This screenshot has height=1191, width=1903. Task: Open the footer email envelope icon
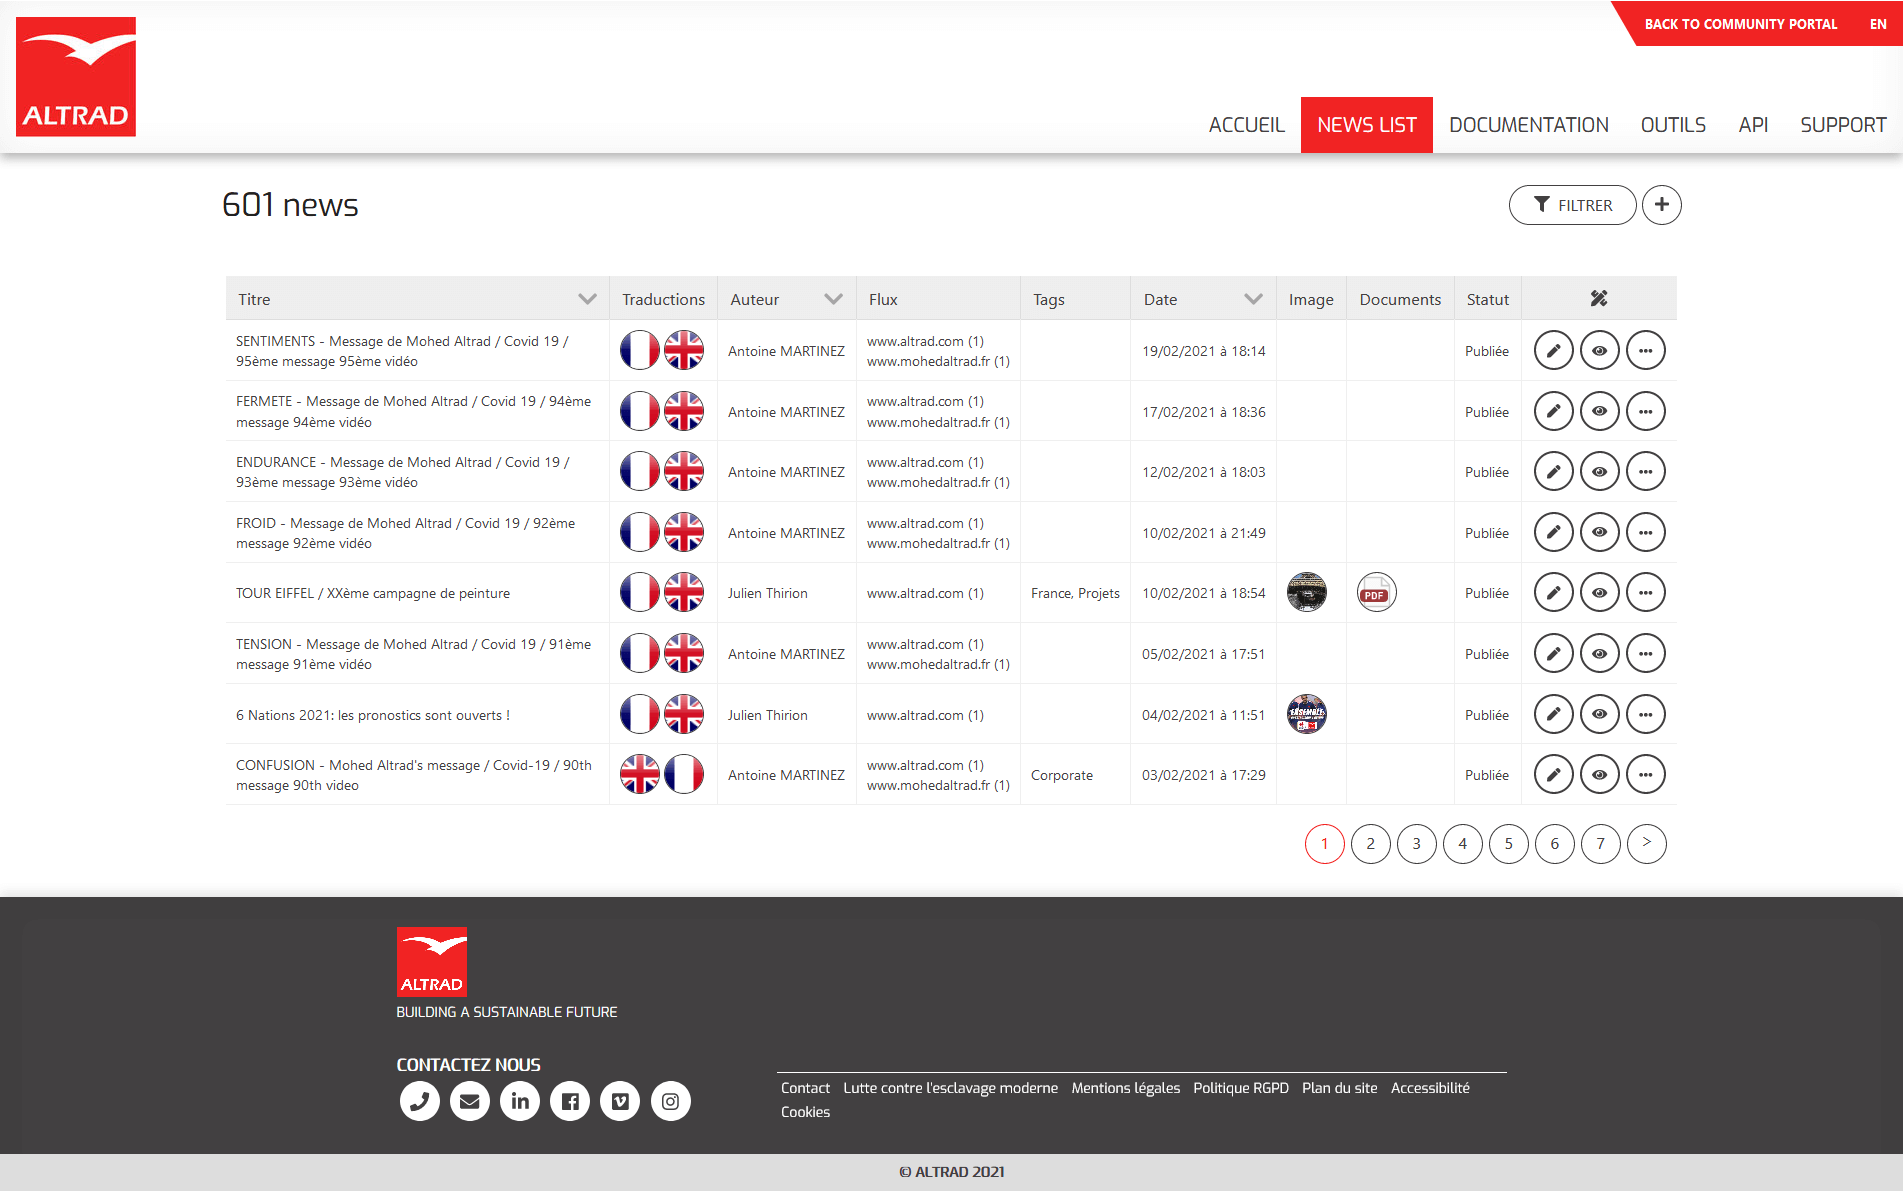click(470, 1101)
